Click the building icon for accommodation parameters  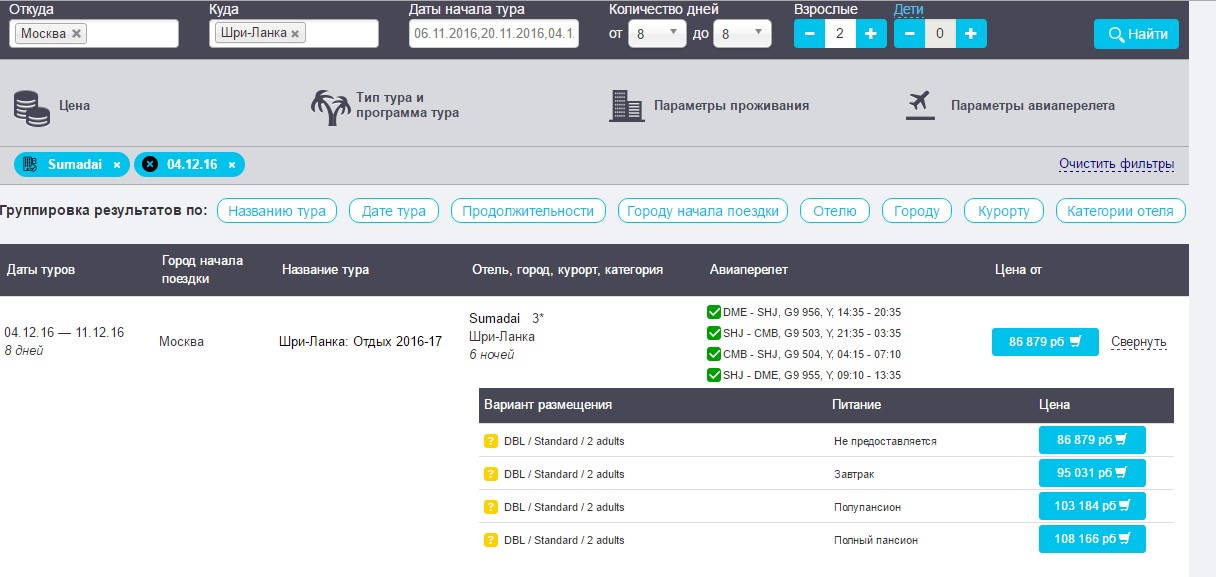click(x=626, y=106)
